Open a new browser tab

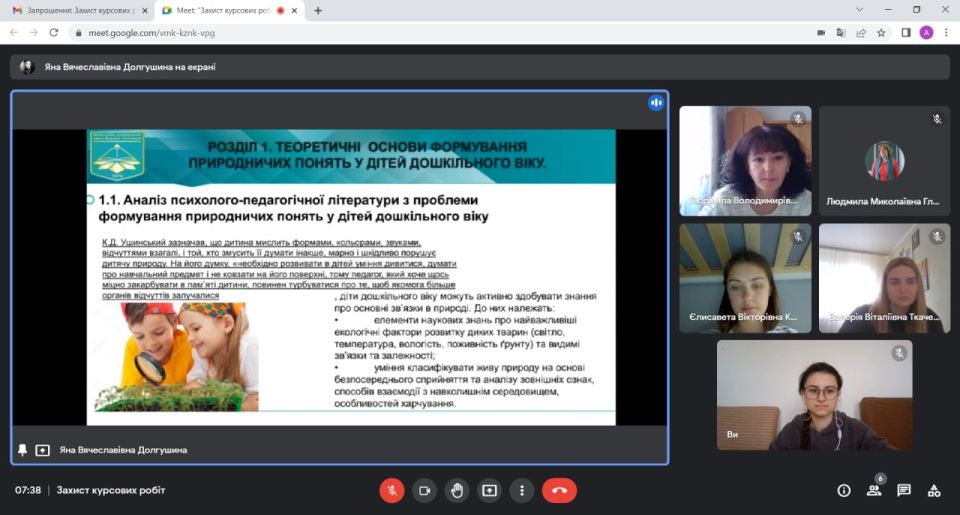click(318, 10)
